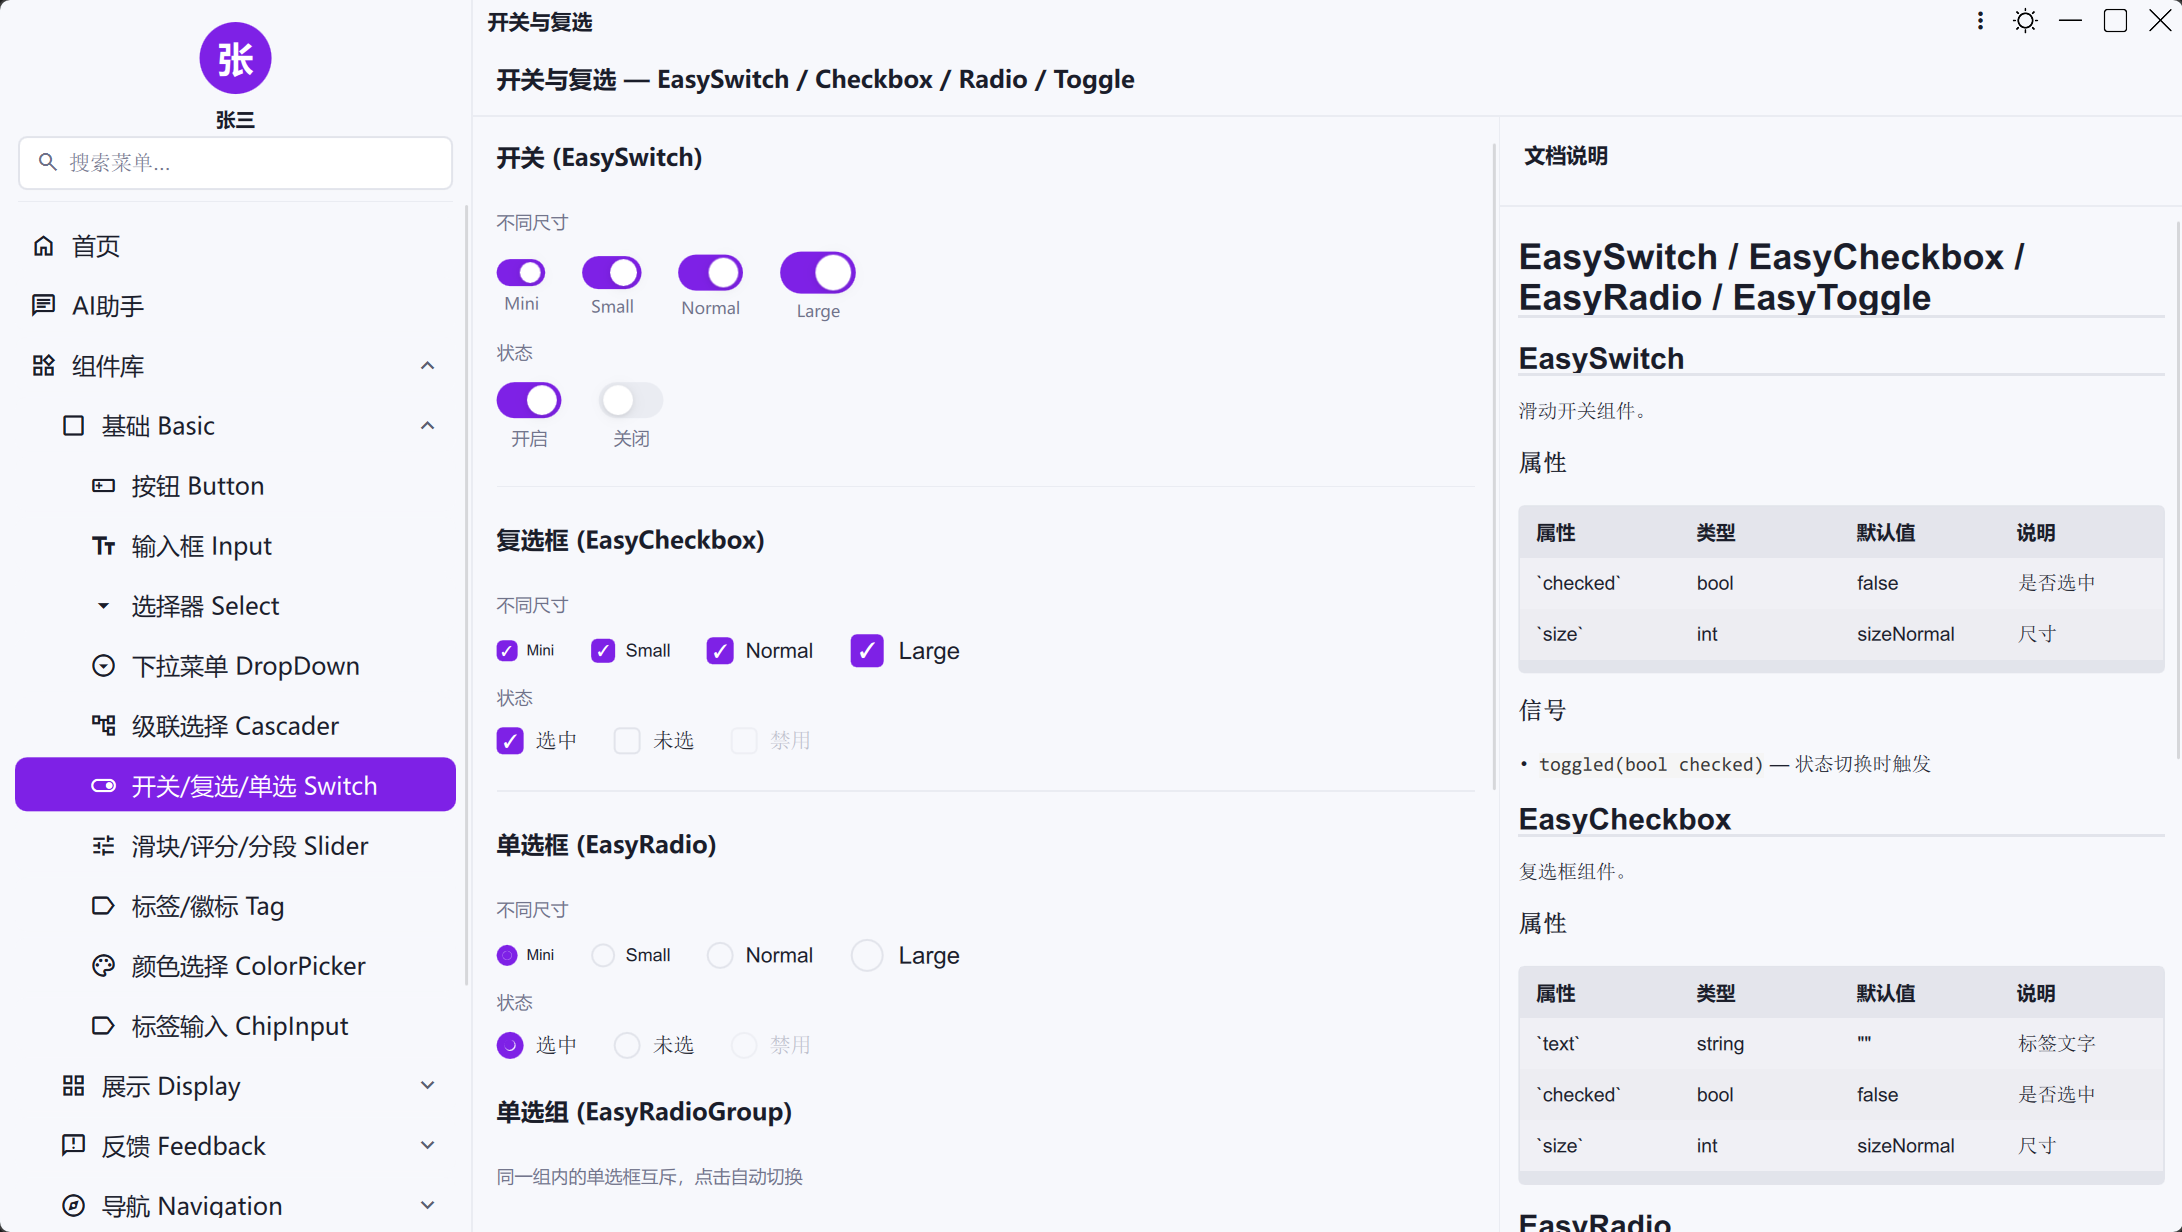
Task: Turn on the 关闭 state switch
Action: (631, 400)
